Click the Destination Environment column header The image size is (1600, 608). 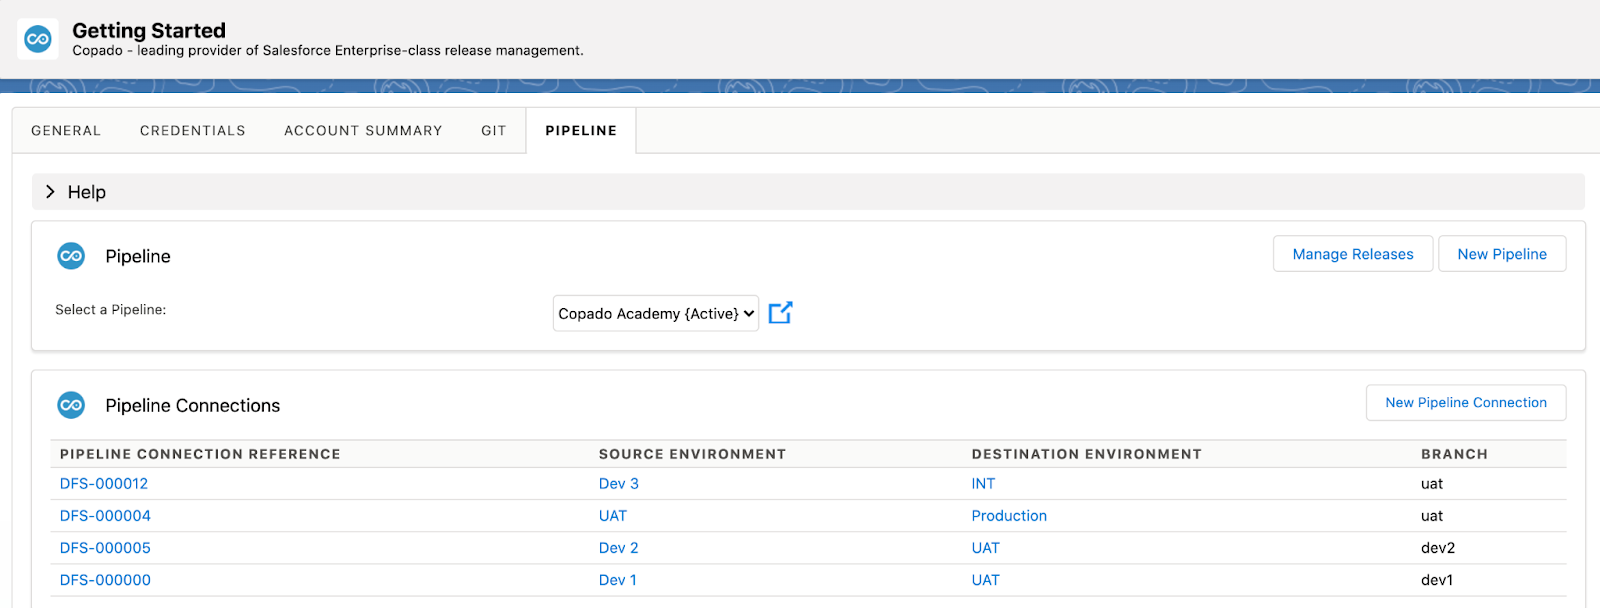[1087, 454]
